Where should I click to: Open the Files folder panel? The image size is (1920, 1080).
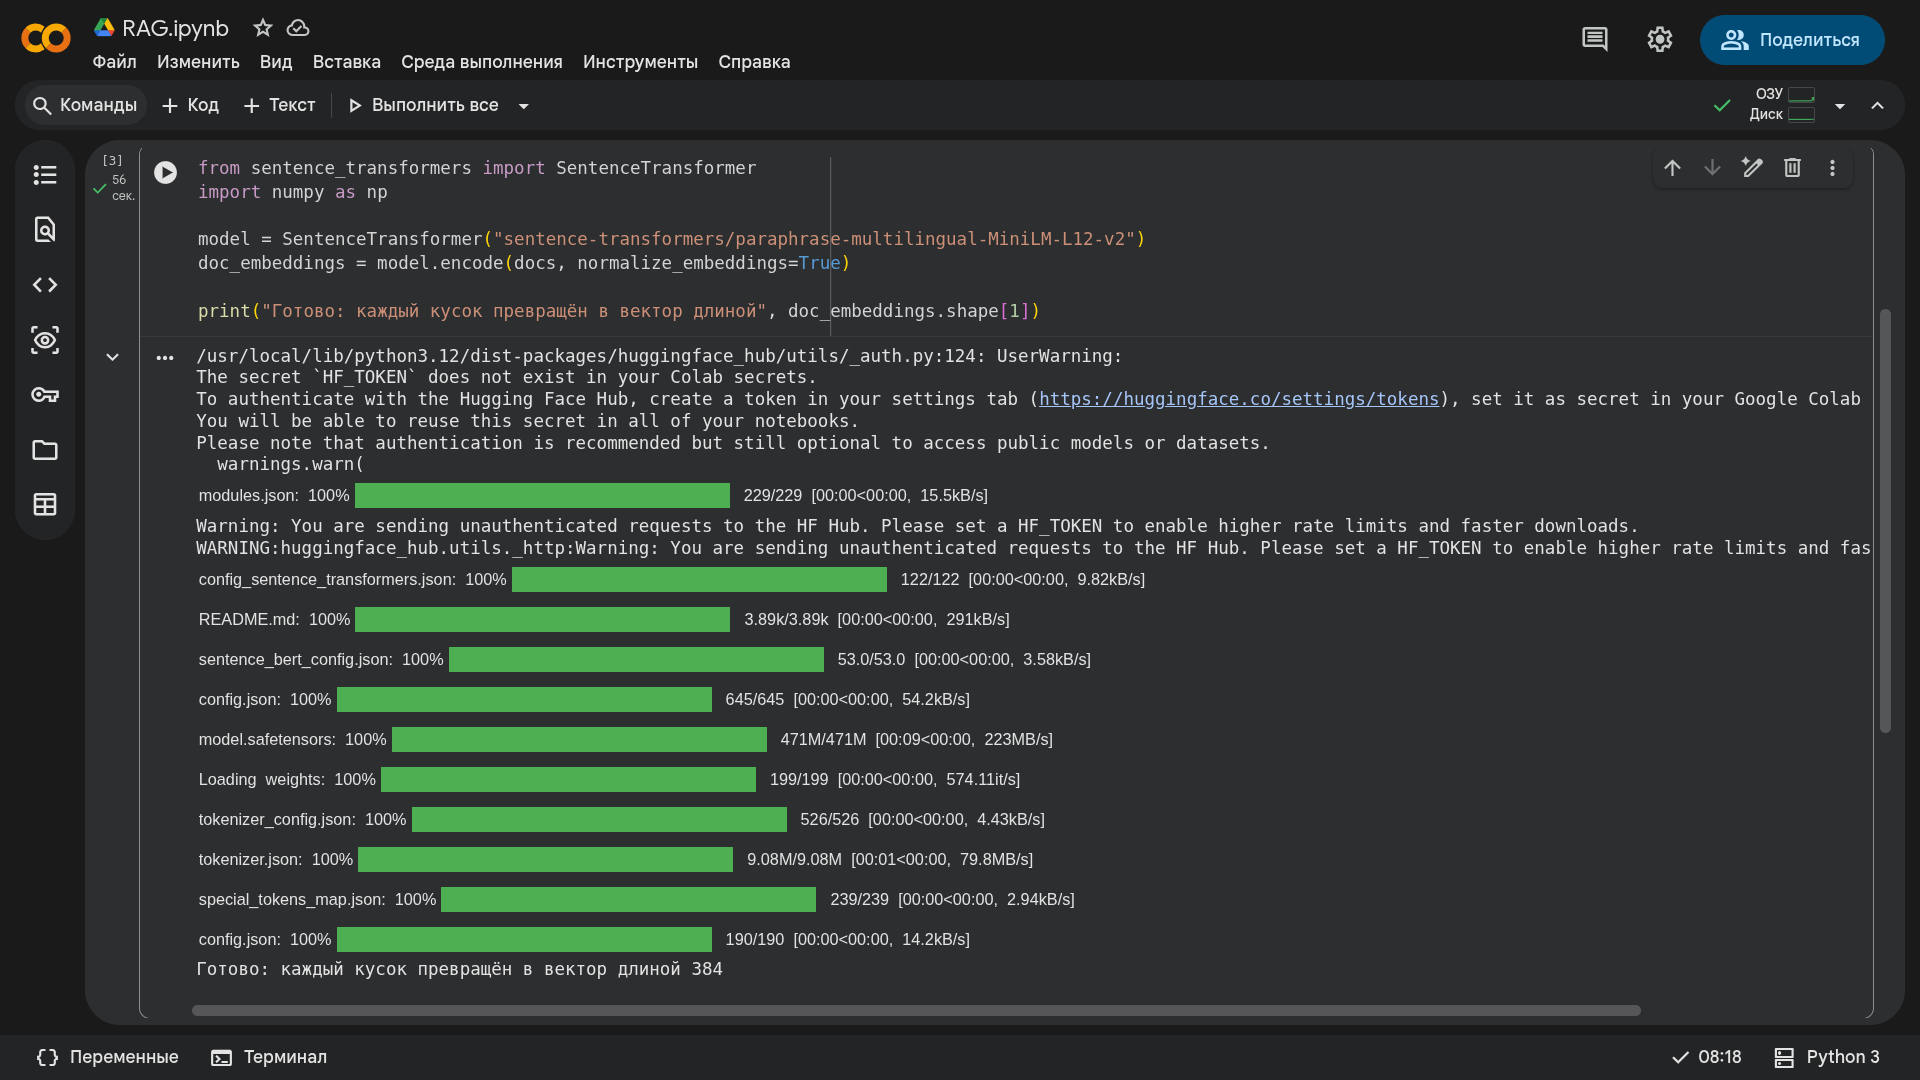pos(45,450)
